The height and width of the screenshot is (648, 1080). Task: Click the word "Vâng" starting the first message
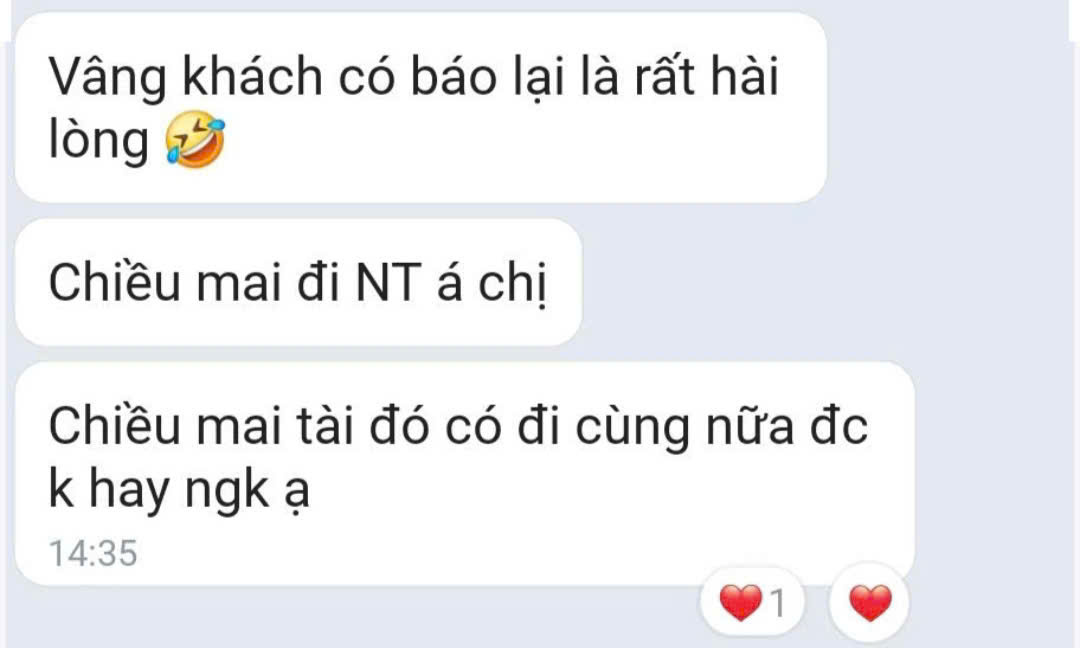108,78
